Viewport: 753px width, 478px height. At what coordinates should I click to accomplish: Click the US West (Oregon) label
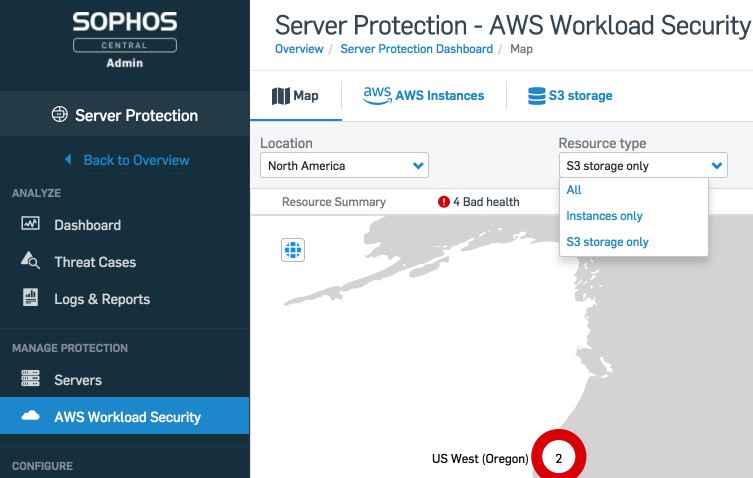(x=480, y=459)
